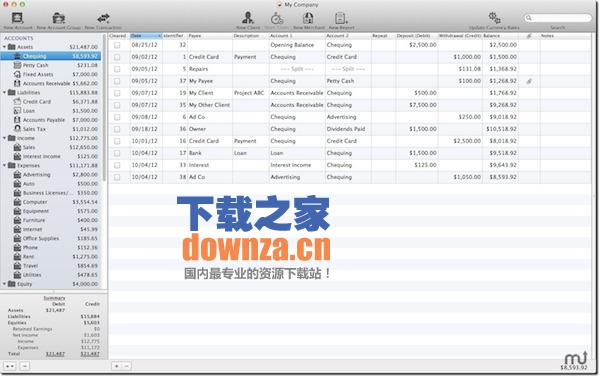
Task: Click the New Client toolbar icon
Action: coord(248,18)
